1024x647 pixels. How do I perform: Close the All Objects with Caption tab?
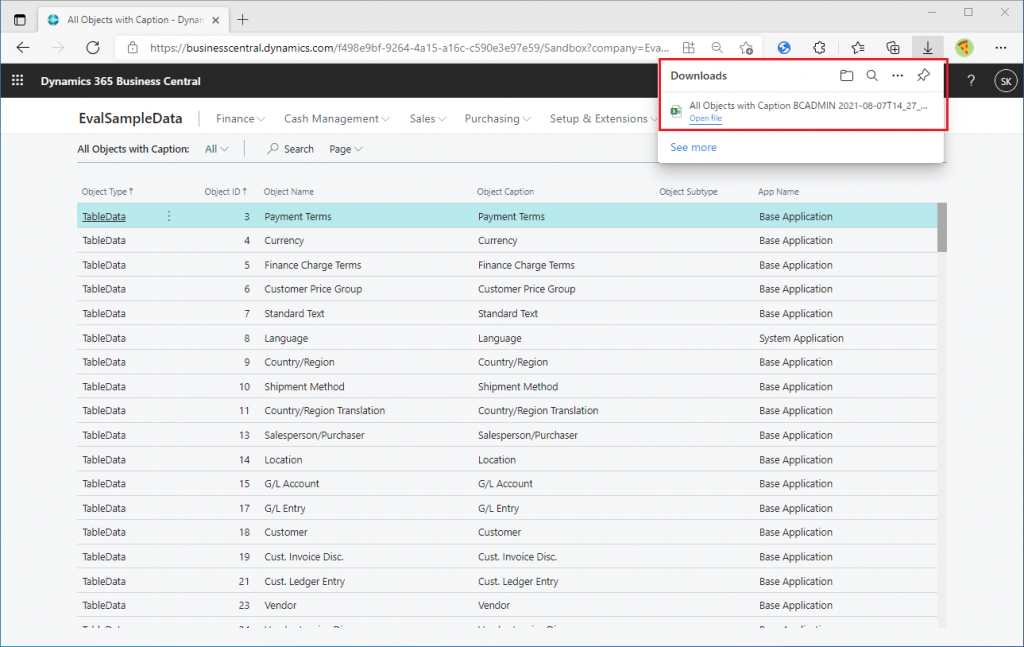[x=216, y=20]
